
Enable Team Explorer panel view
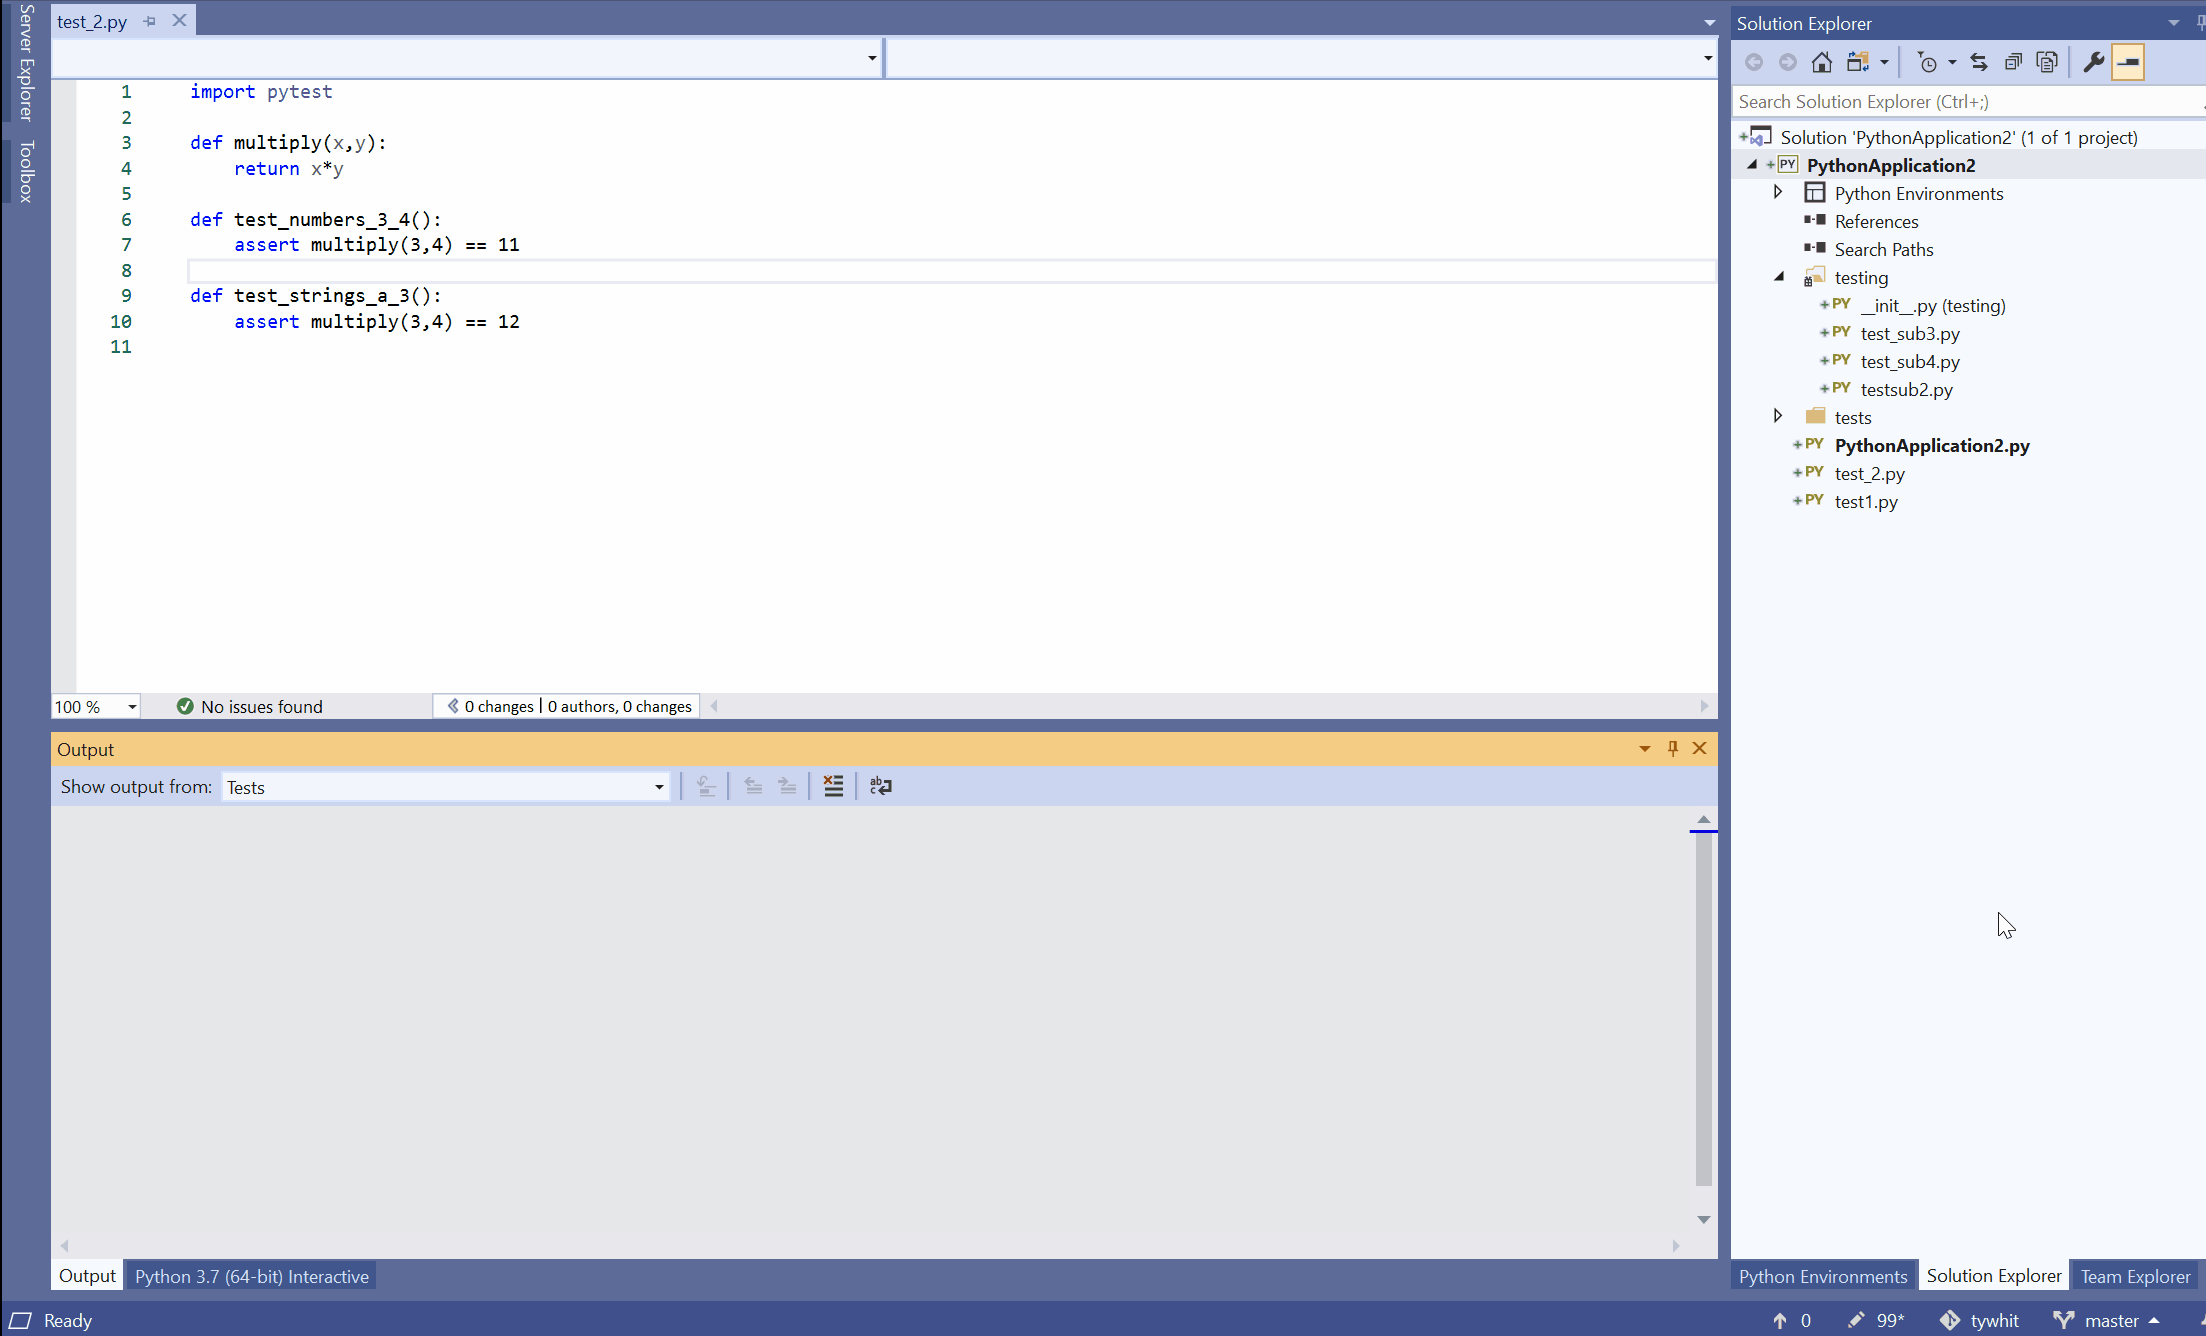click(2137, 1276)
